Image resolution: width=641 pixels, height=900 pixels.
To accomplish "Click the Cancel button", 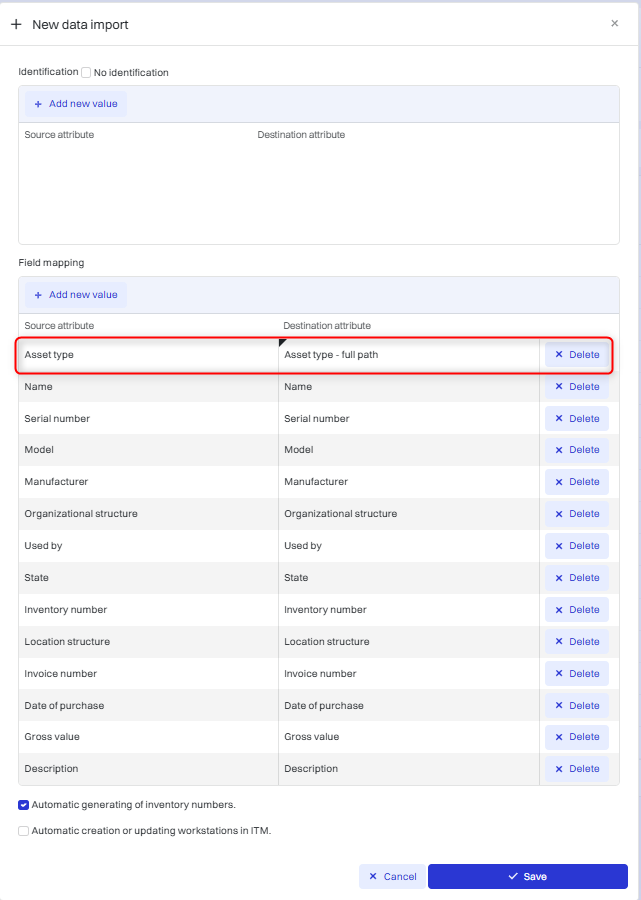I will tap(392, 877).
